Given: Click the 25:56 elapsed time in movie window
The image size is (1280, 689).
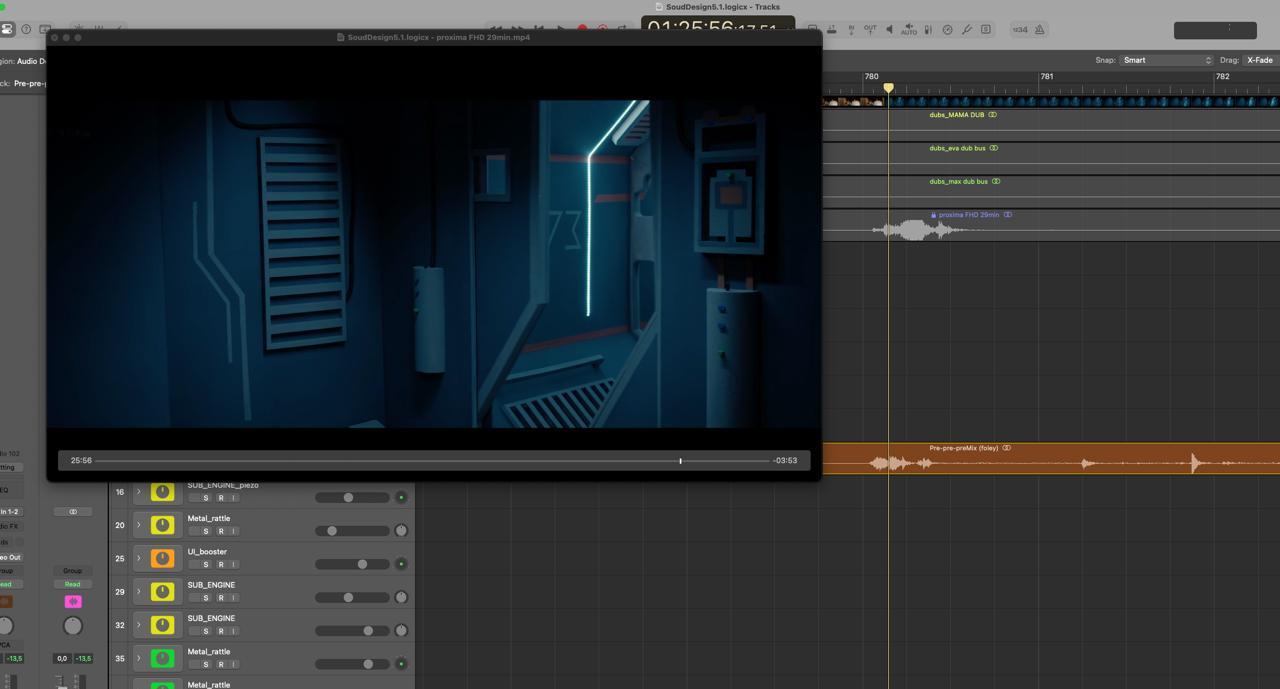Looking at the screenshot, I should click(81, 461).
